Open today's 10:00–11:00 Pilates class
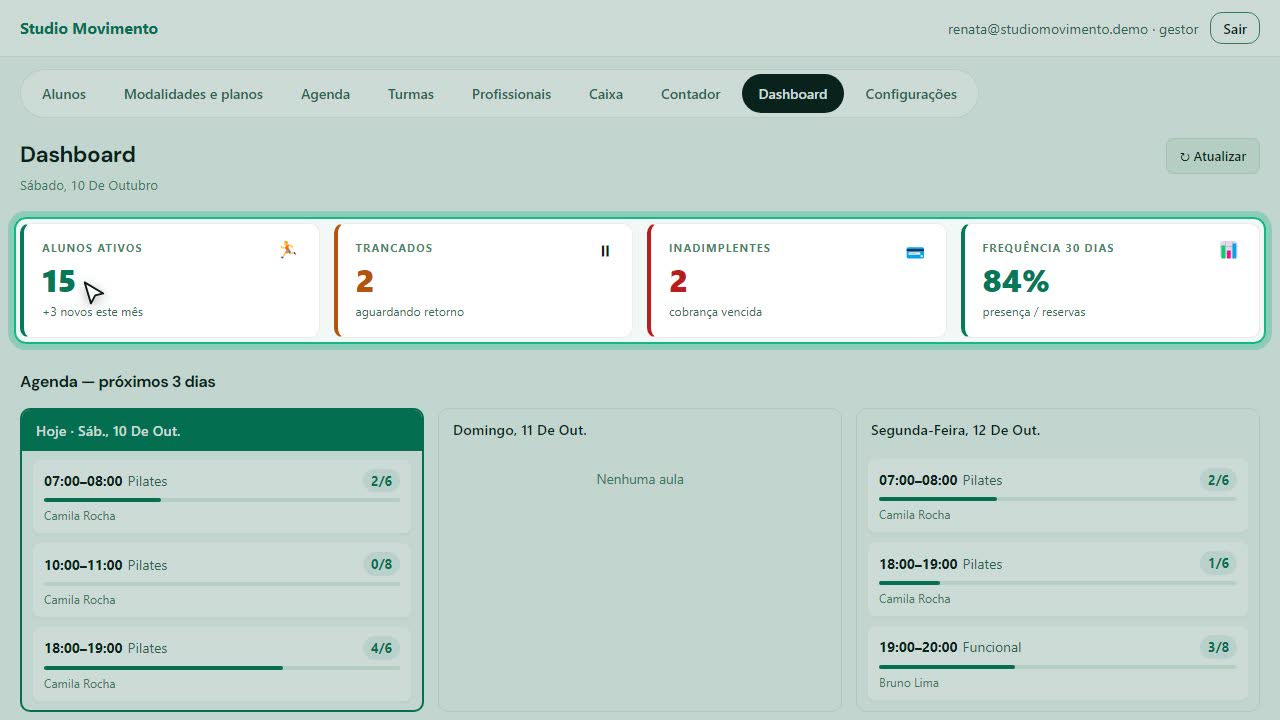The height and width of the screenshot is (720, 1280). tap(222, 581)
